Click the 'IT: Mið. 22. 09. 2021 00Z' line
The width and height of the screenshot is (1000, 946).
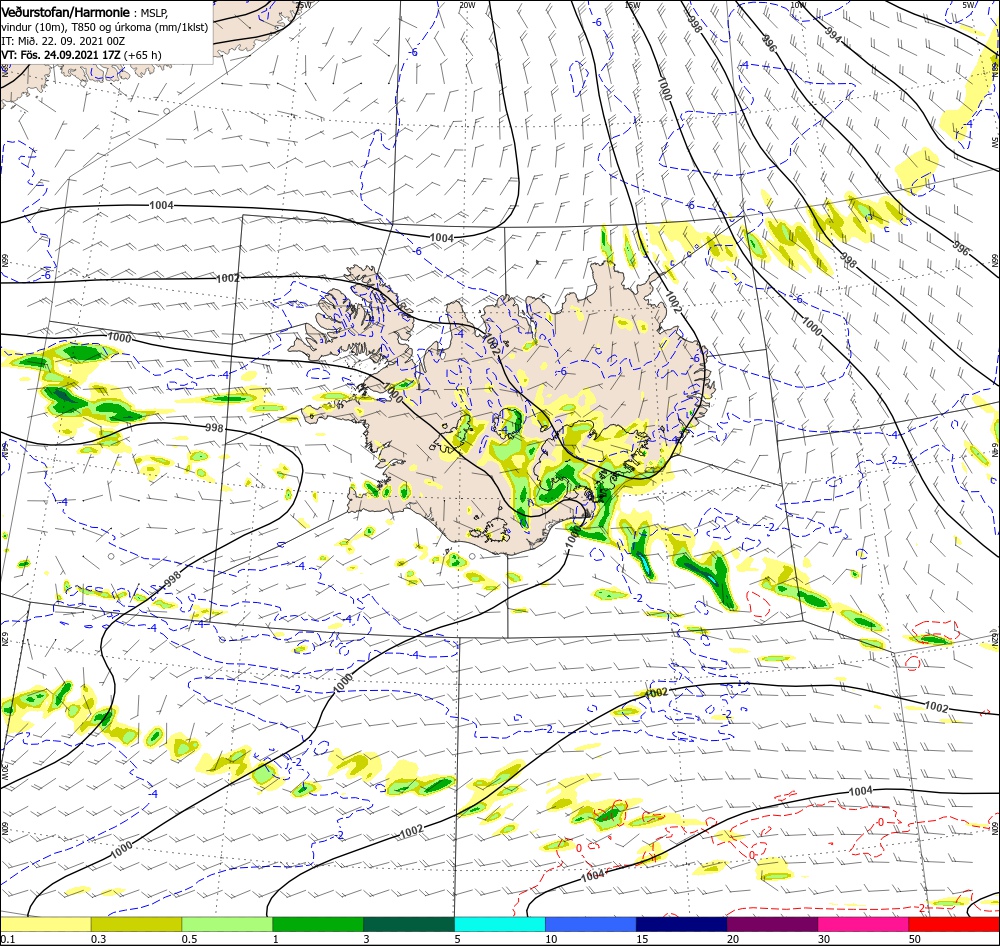pyautogui.click(x=63, y=41)
